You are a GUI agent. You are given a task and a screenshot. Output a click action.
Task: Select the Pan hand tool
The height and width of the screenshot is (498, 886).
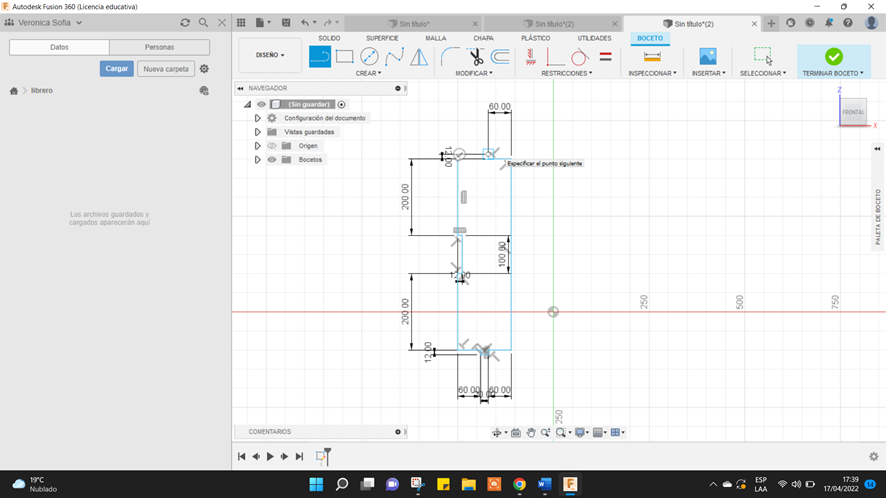coord(531,433)
